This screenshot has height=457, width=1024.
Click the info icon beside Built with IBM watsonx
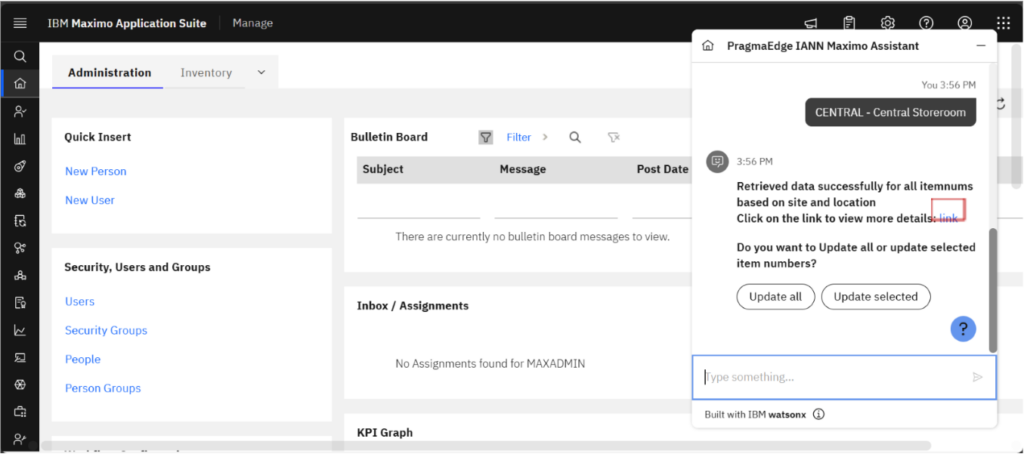(818, 414)
